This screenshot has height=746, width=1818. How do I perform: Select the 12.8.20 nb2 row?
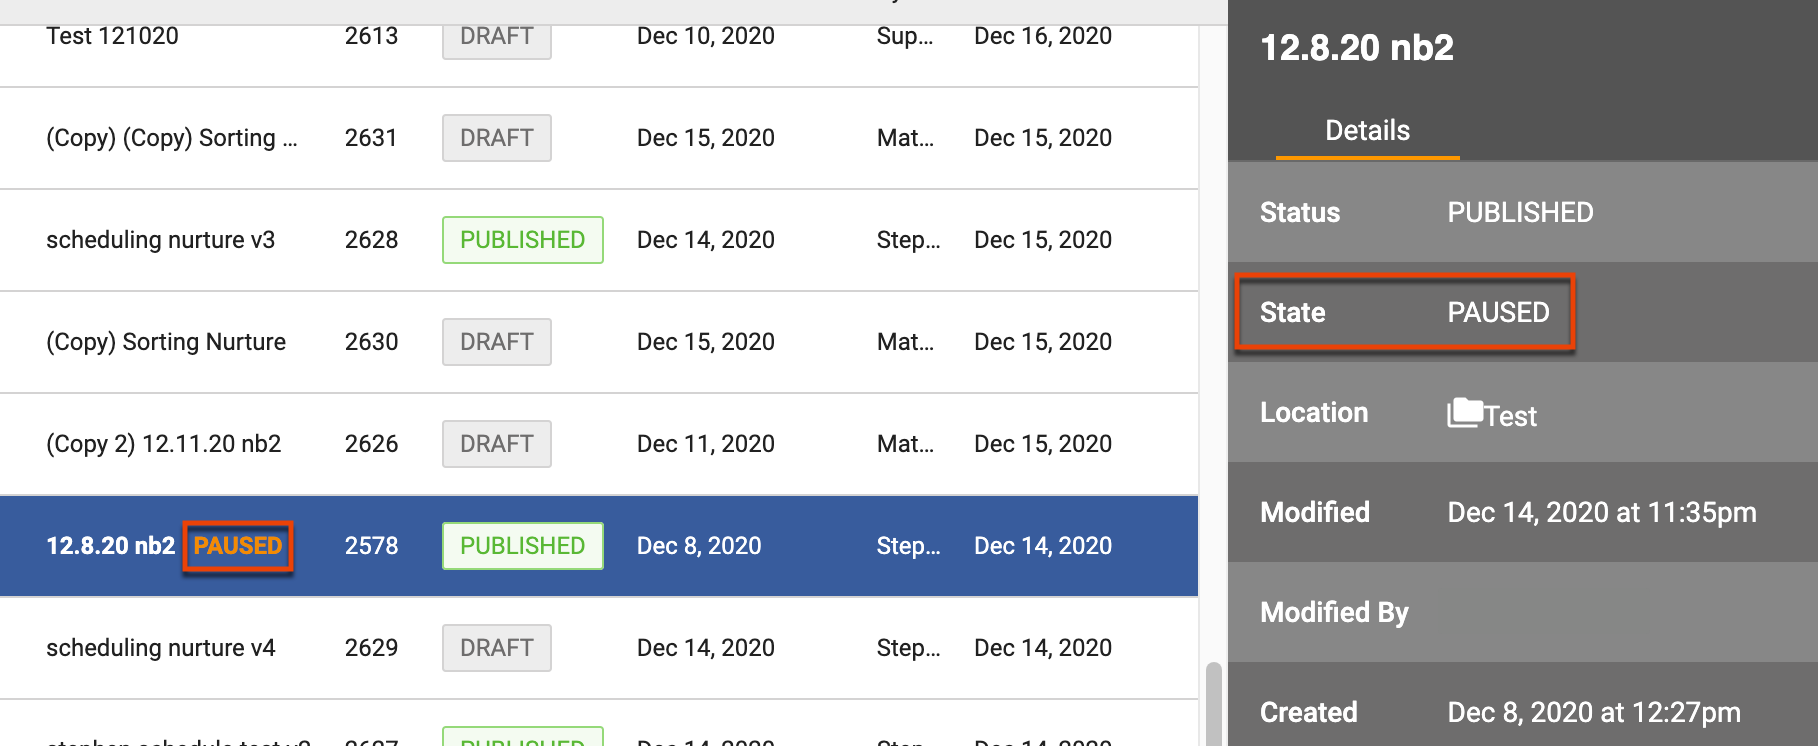110,546
